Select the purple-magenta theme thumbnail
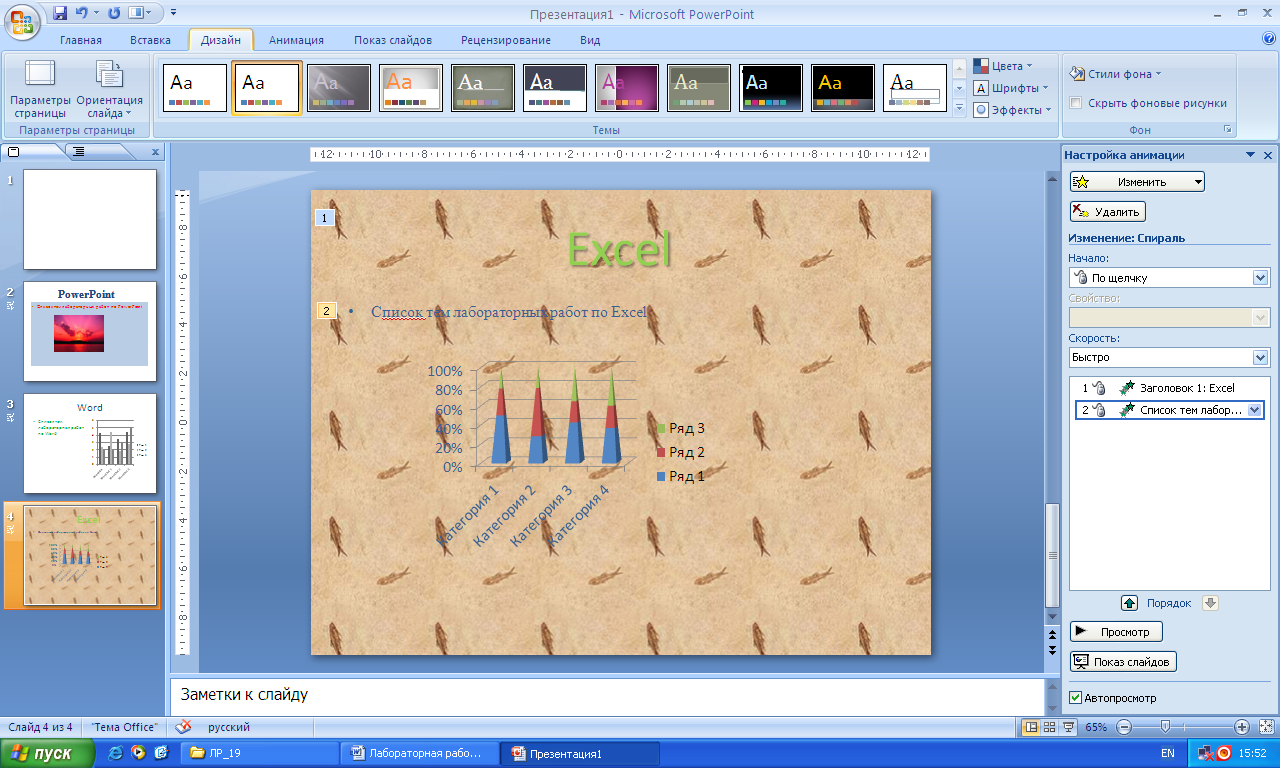The height and width of the screenshot is (768, 1280). coord(627,88)
